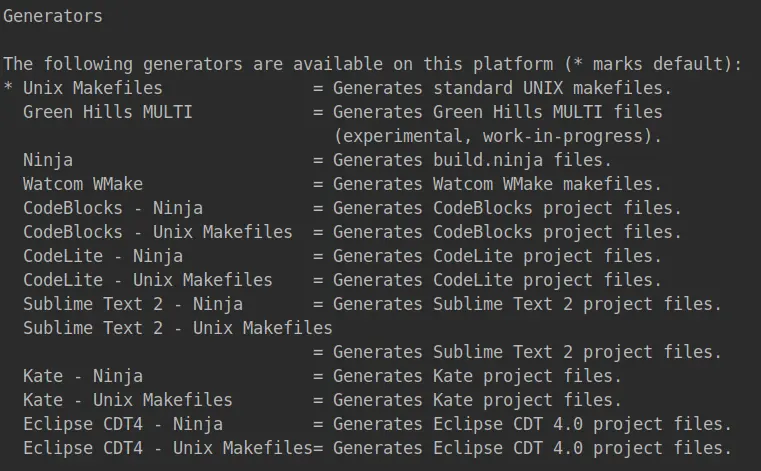Click the 'Sublime Text 2 - Unix Makefiles' name
The width and height of the screenshot is (761, 471).
[x=178, y=328]
